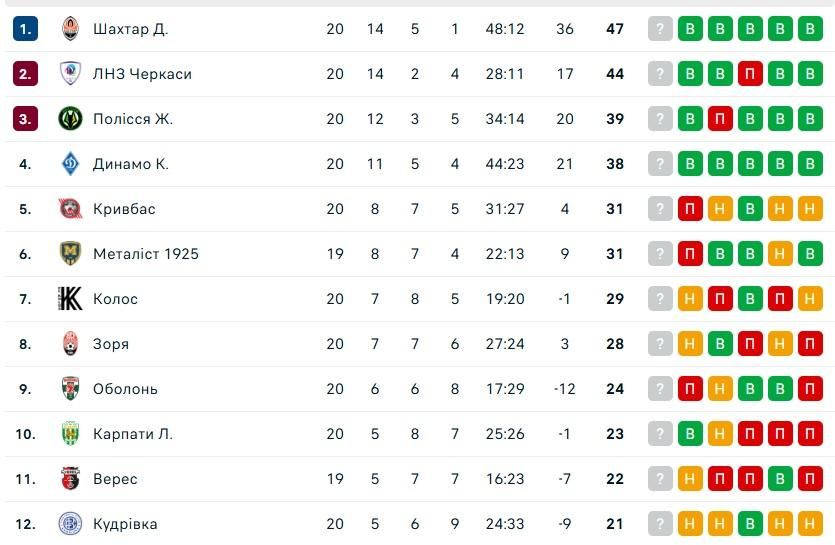The width and height of the screenshot is (835, 545).
Task: Click Шахтар Д. upcoming match question mark
Action: click(x=660, y=29)
